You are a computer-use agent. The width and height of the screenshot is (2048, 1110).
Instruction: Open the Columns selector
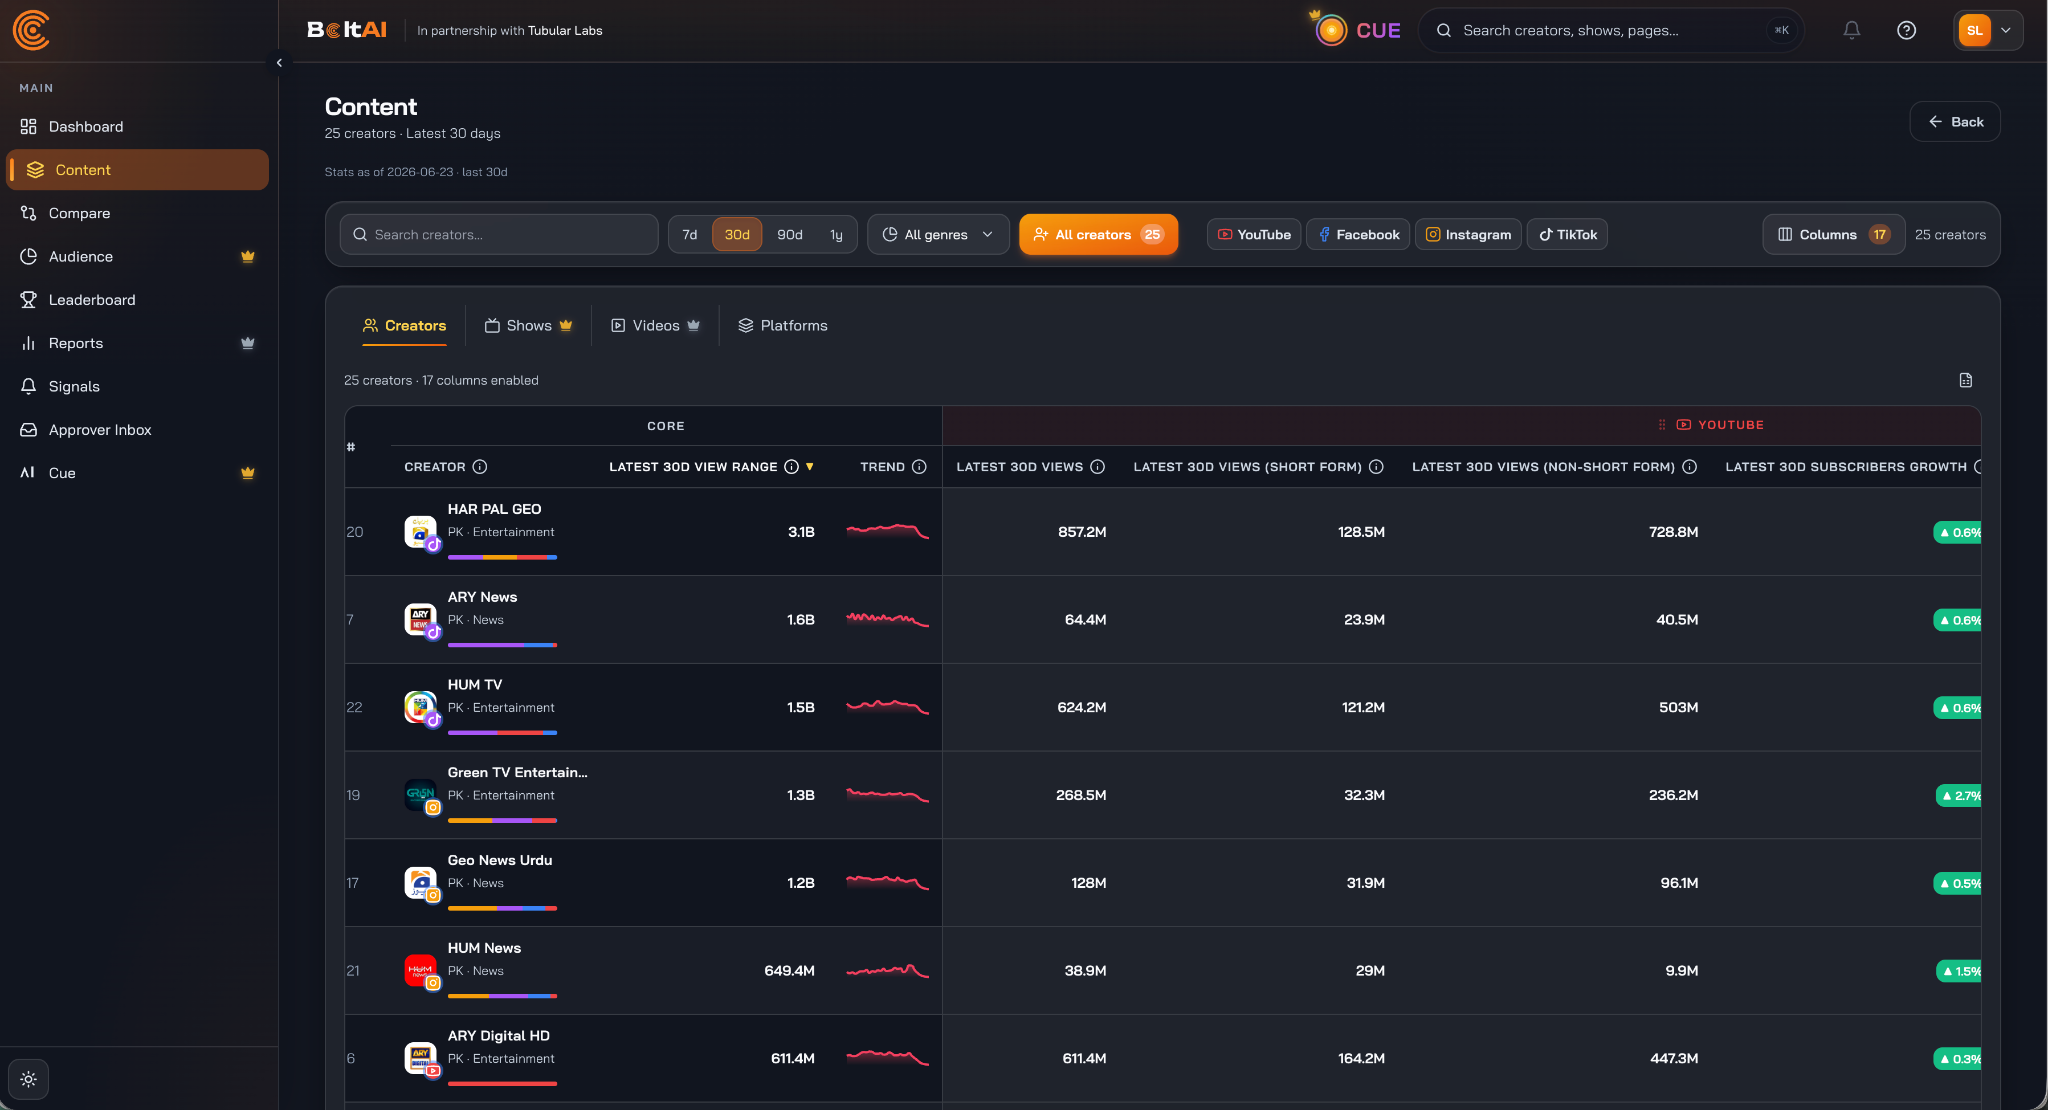(1833, 234)
